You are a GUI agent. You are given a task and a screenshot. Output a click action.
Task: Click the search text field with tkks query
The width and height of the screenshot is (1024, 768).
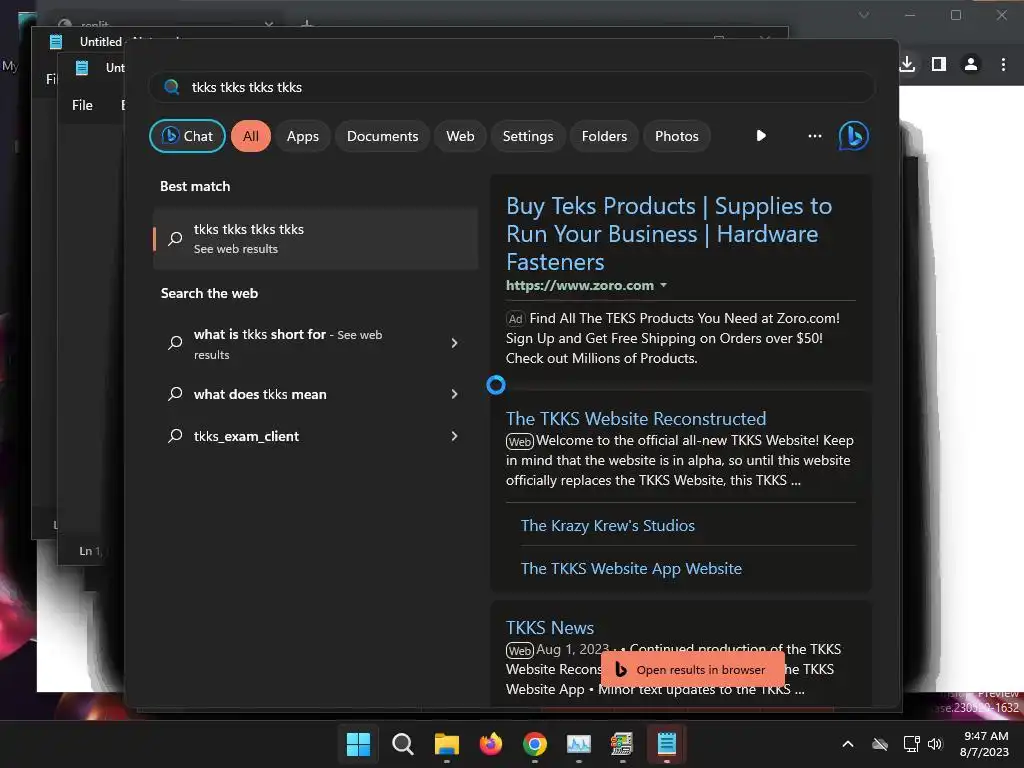(x=512, y=87)
